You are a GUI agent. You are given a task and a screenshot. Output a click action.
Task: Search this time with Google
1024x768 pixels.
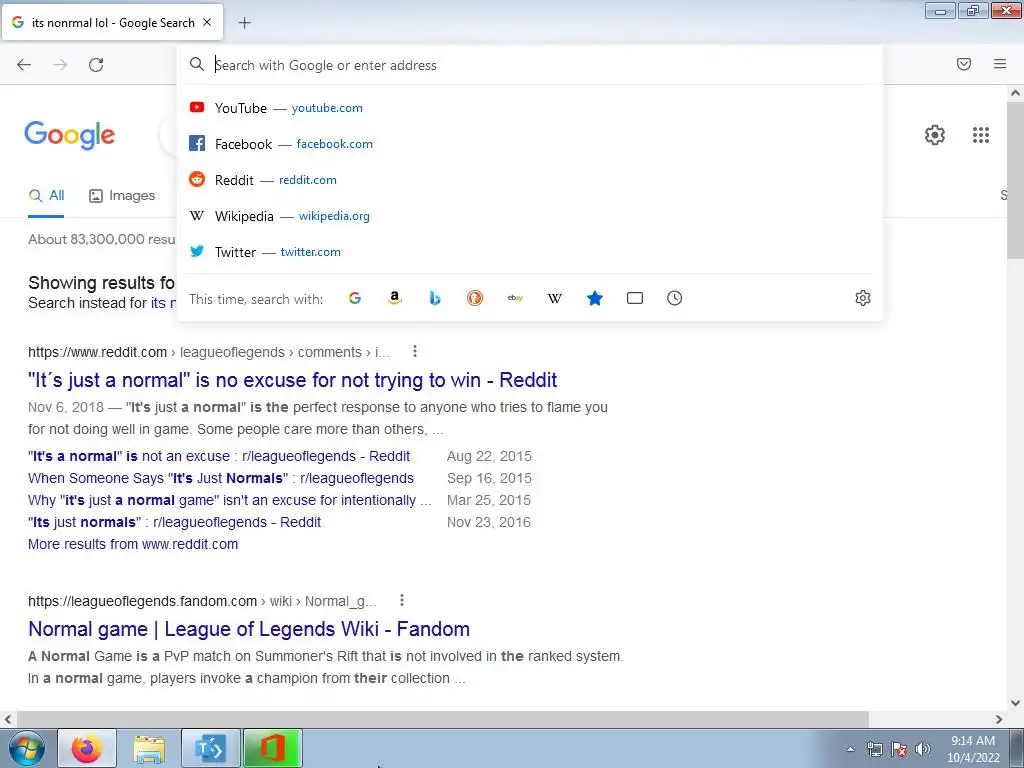355,298
